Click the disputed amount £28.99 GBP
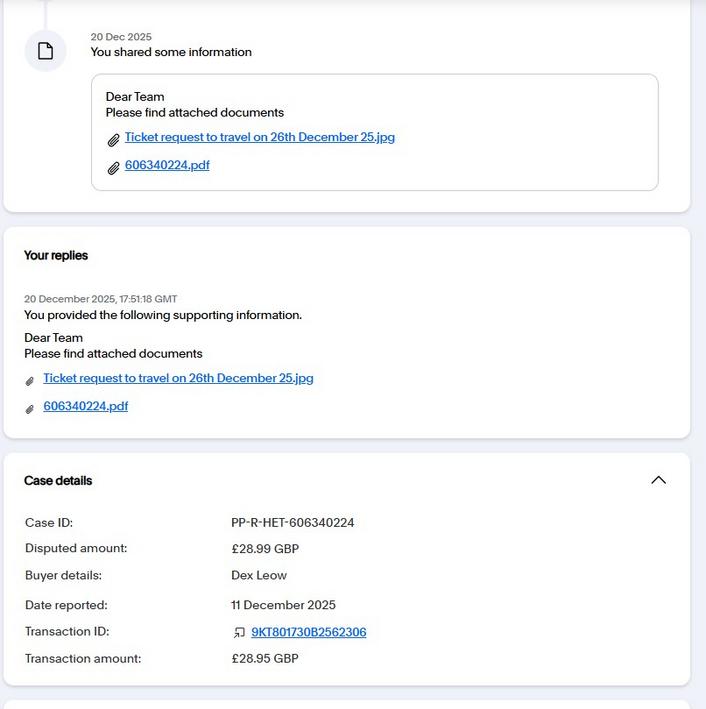706x709 pixels. tap(265, 549)
